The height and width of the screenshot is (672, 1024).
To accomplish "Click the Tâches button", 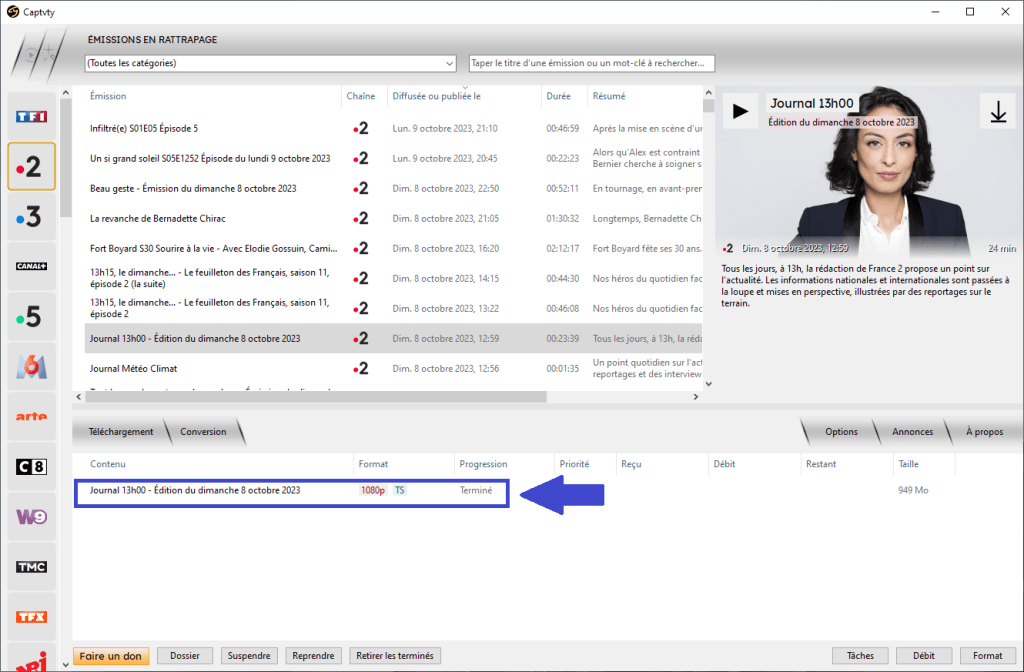I will tap(860, 656).
